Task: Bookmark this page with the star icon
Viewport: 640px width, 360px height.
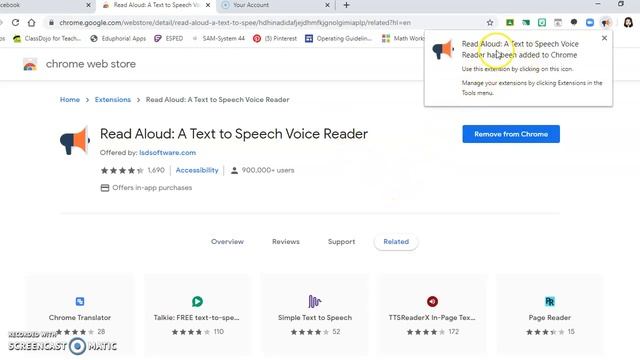Action: coord(490,22)
